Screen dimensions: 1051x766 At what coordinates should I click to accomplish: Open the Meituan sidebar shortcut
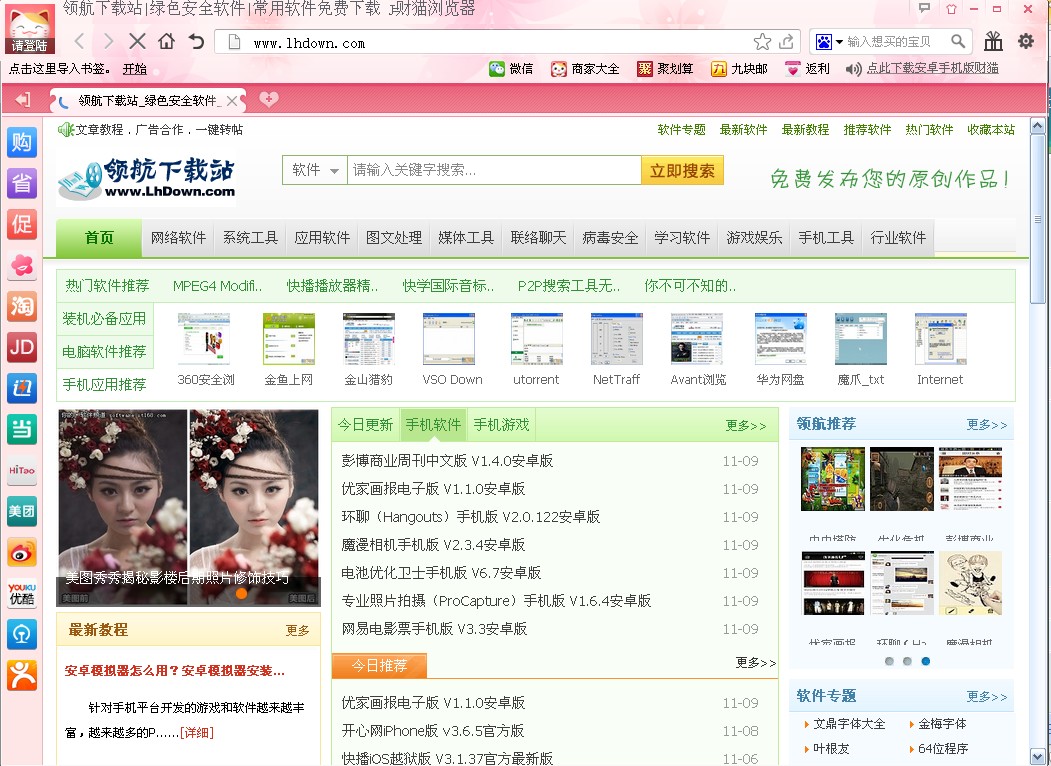(22, 511)
